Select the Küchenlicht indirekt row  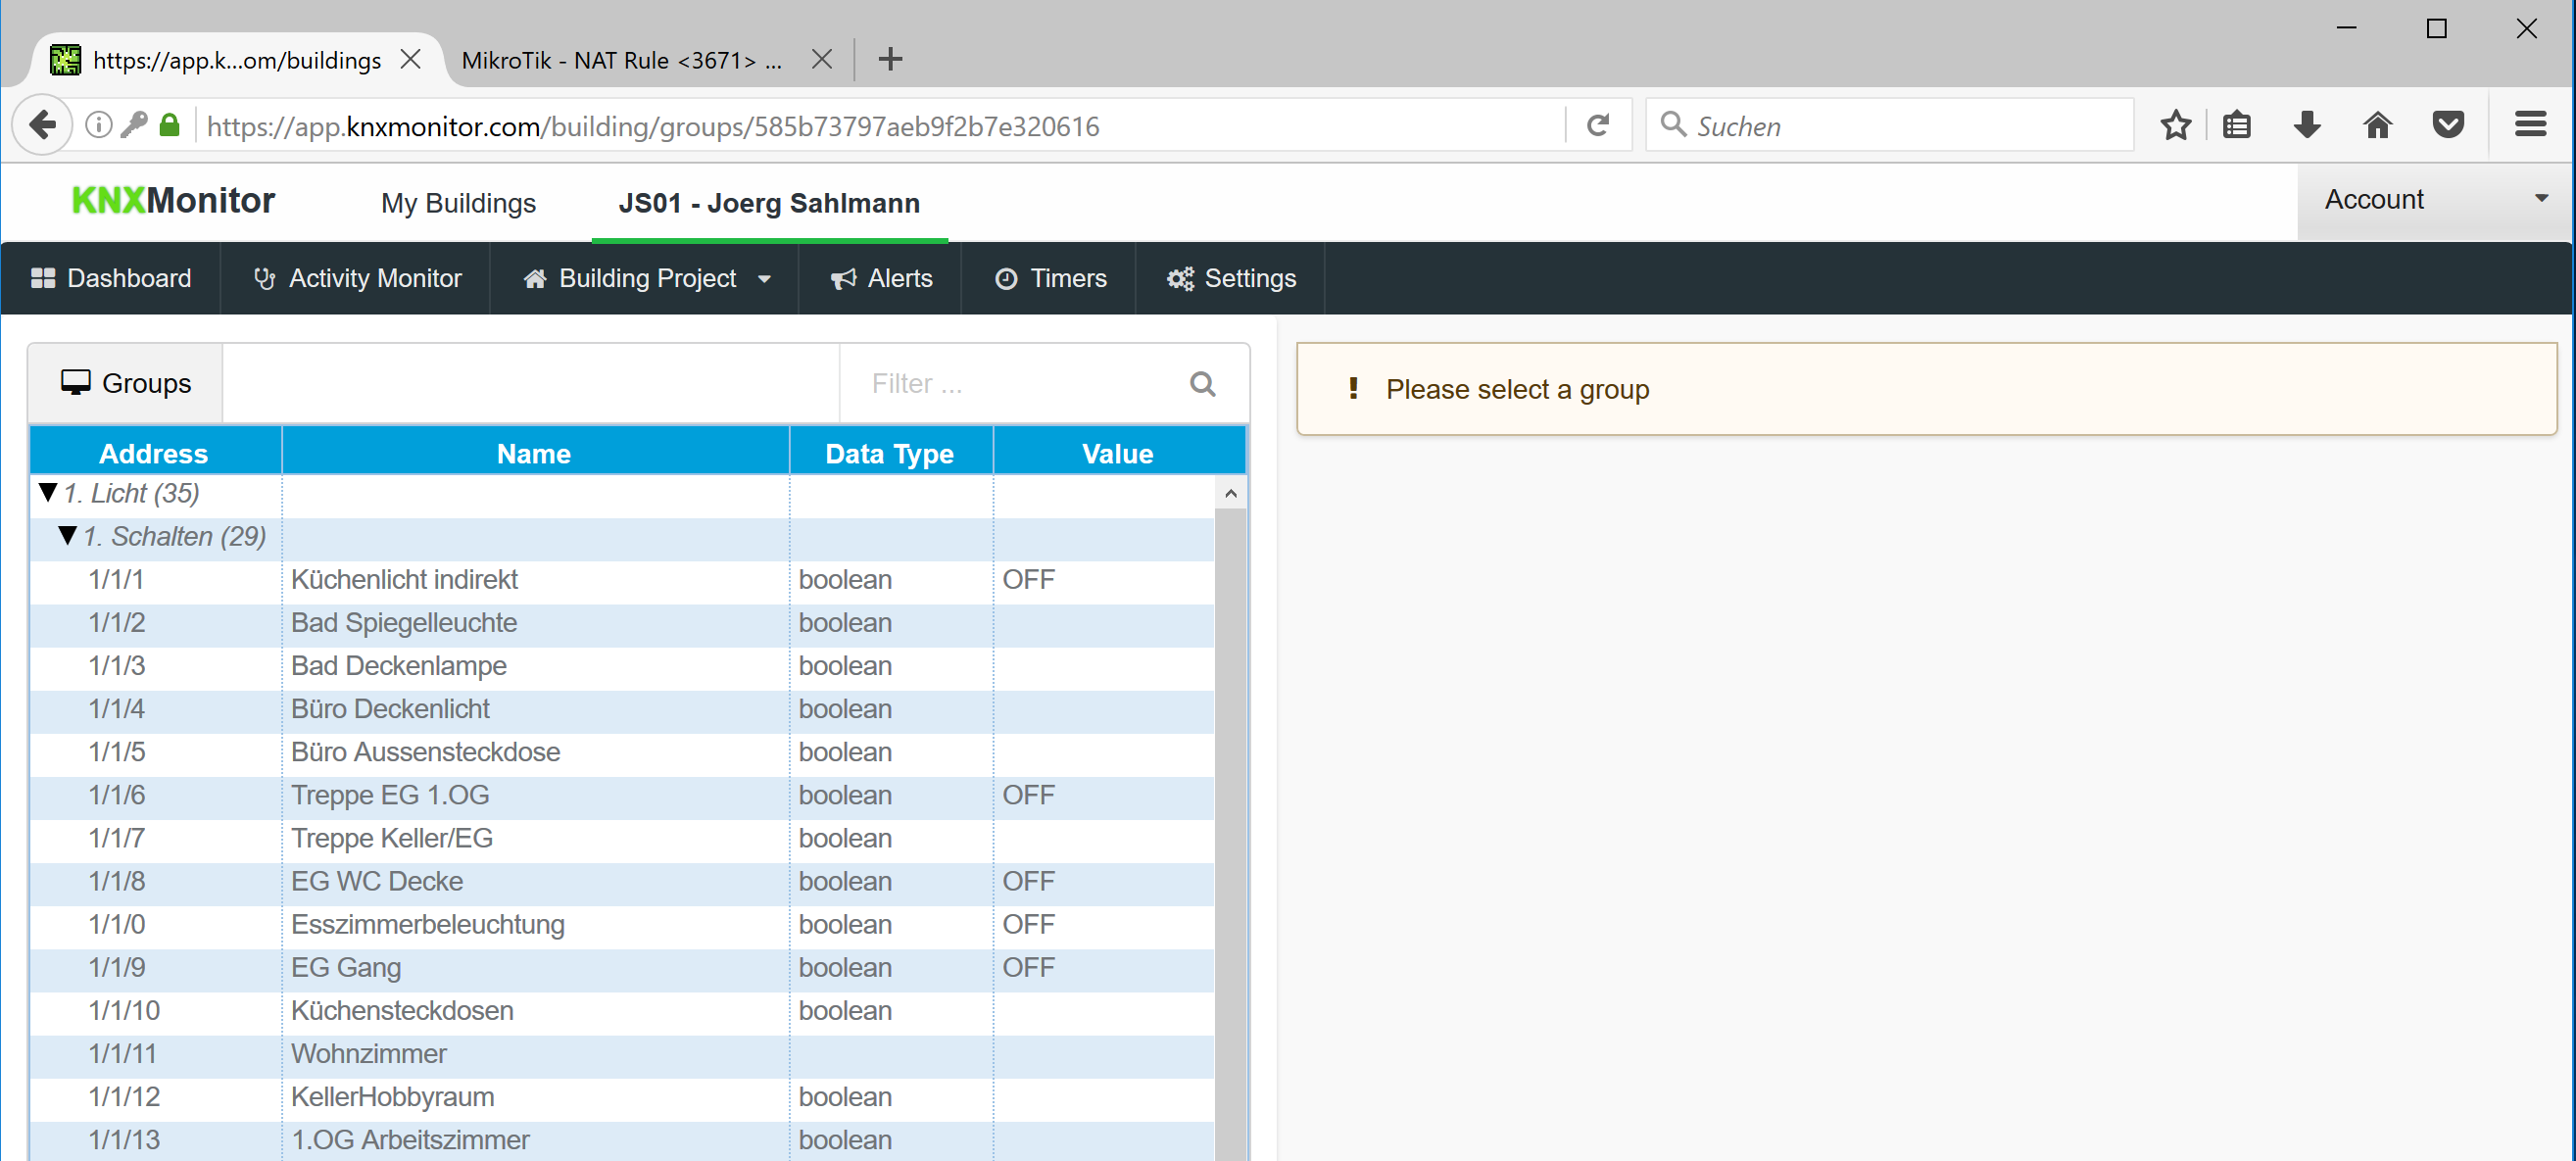(404, 580)
